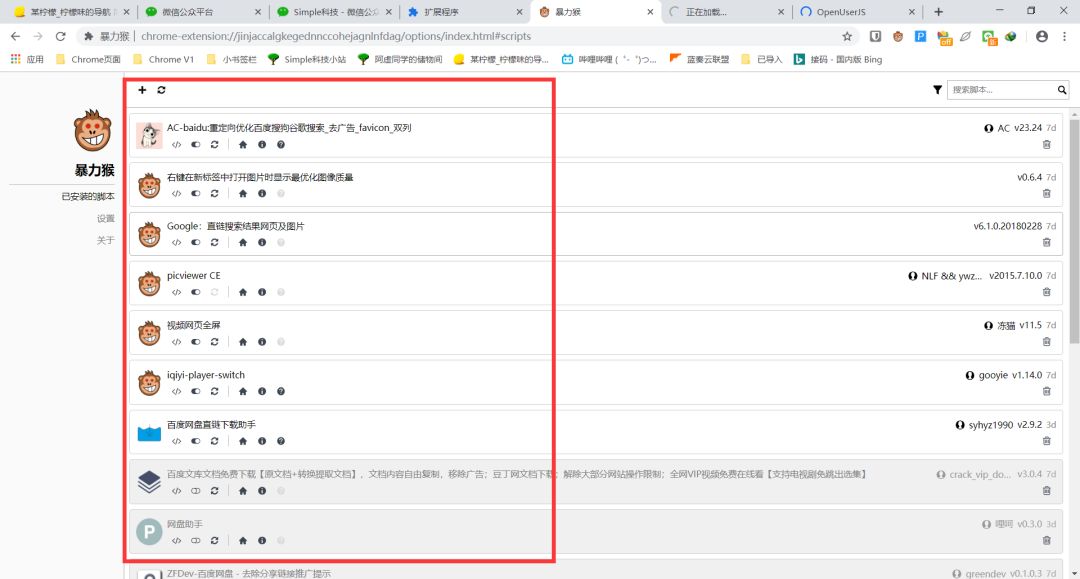Open the Chrome V1 bookmarks folder

click(163, 59)
